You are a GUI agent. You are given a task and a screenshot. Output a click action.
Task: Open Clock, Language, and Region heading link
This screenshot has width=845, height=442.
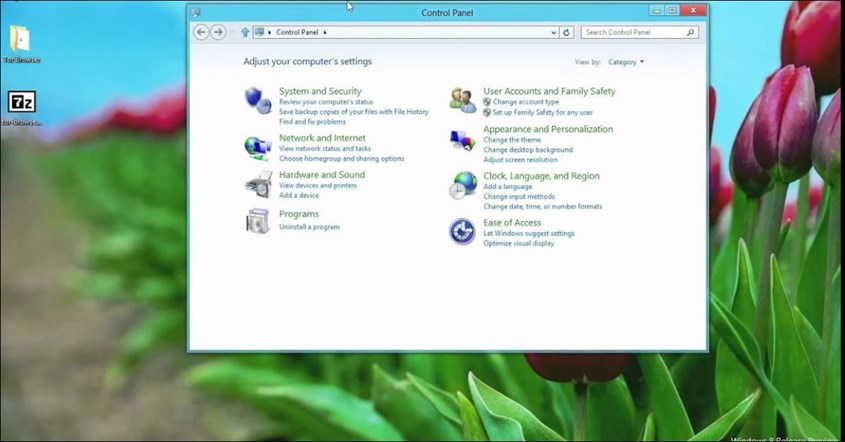tap(541, 176)
